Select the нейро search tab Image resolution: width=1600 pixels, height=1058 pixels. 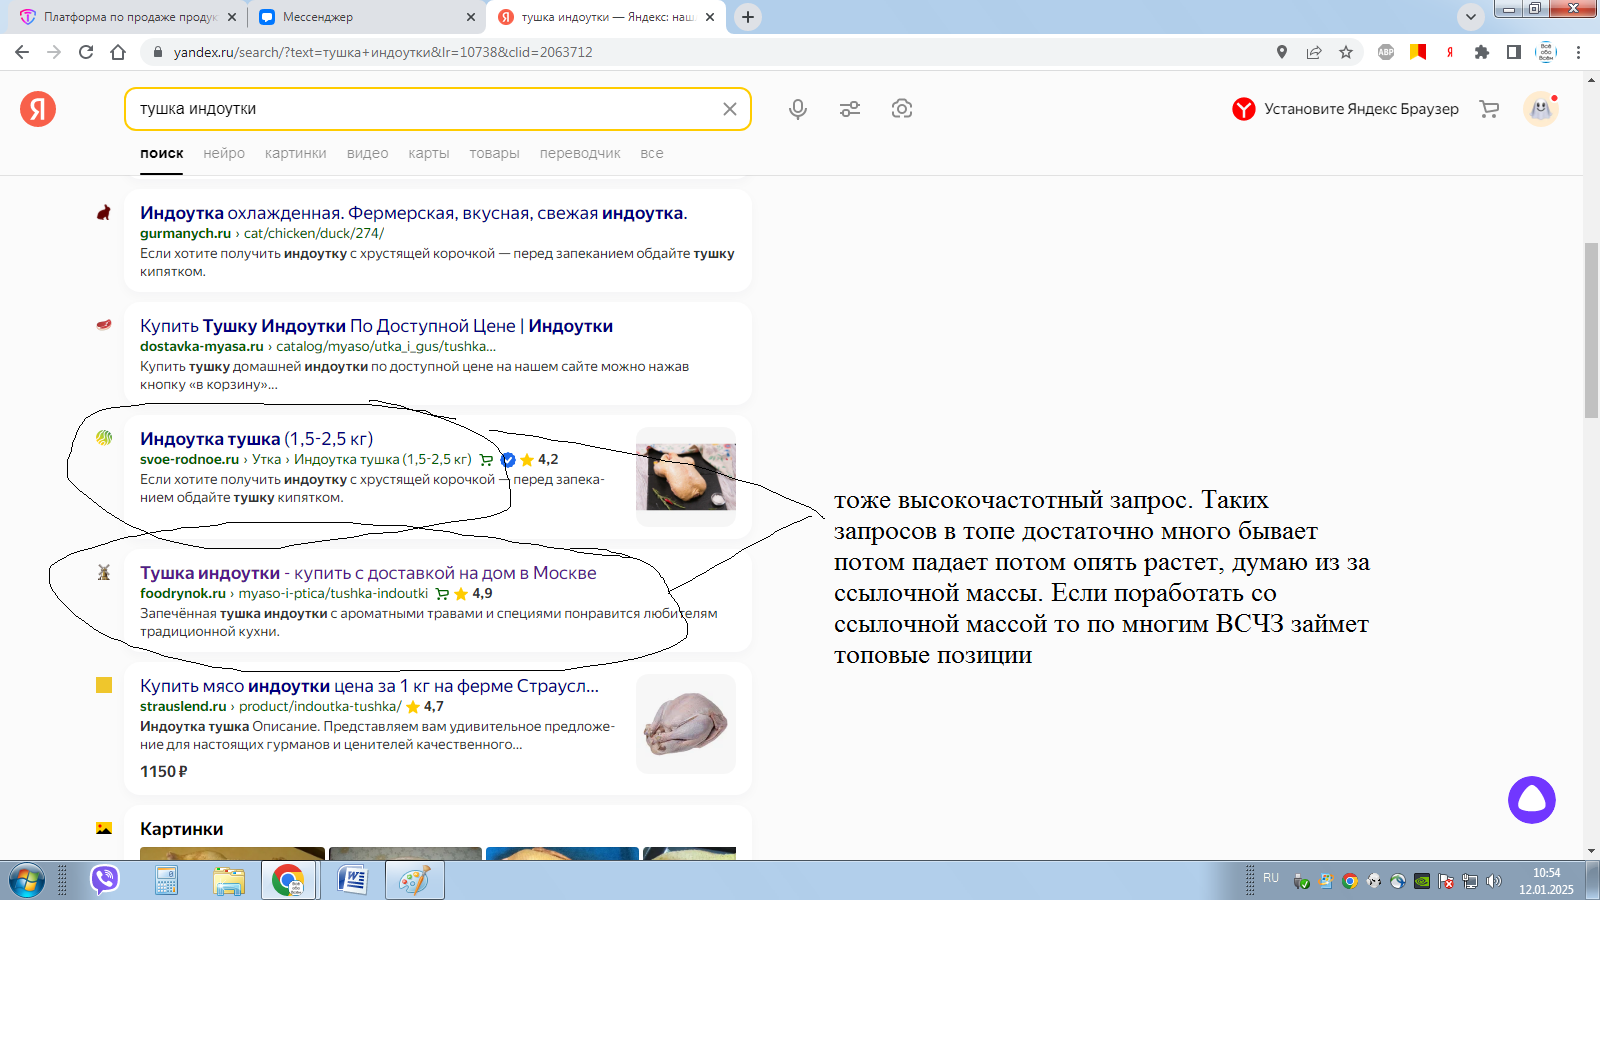(224, 153)
